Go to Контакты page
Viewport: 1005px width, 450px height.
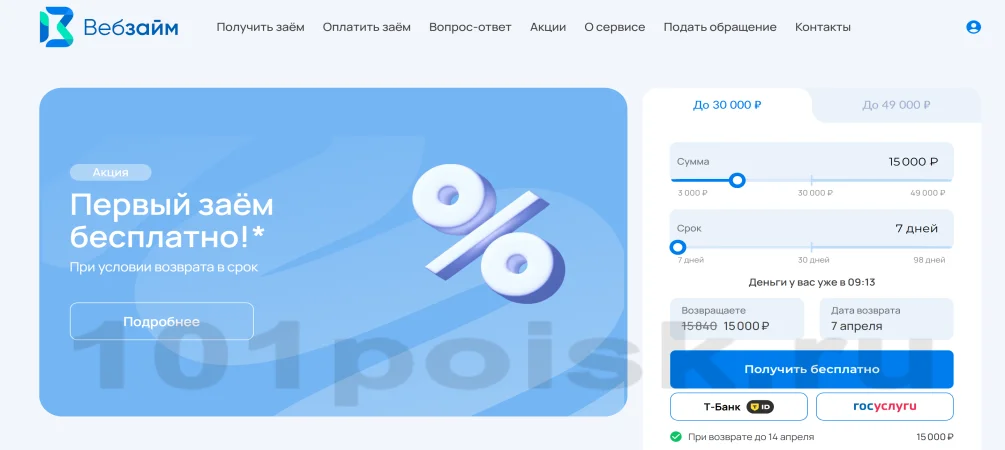coord(823,27)
